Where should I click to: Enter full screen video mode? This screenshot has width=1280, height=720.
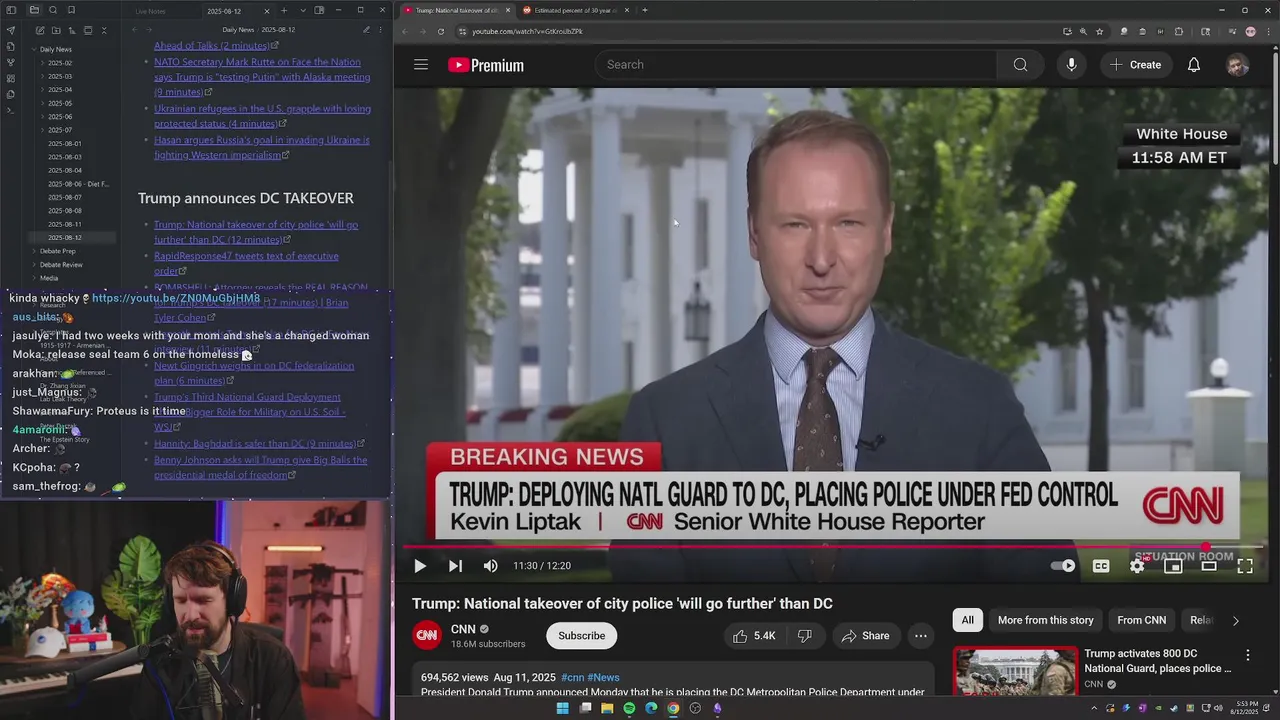[1245, 566]
